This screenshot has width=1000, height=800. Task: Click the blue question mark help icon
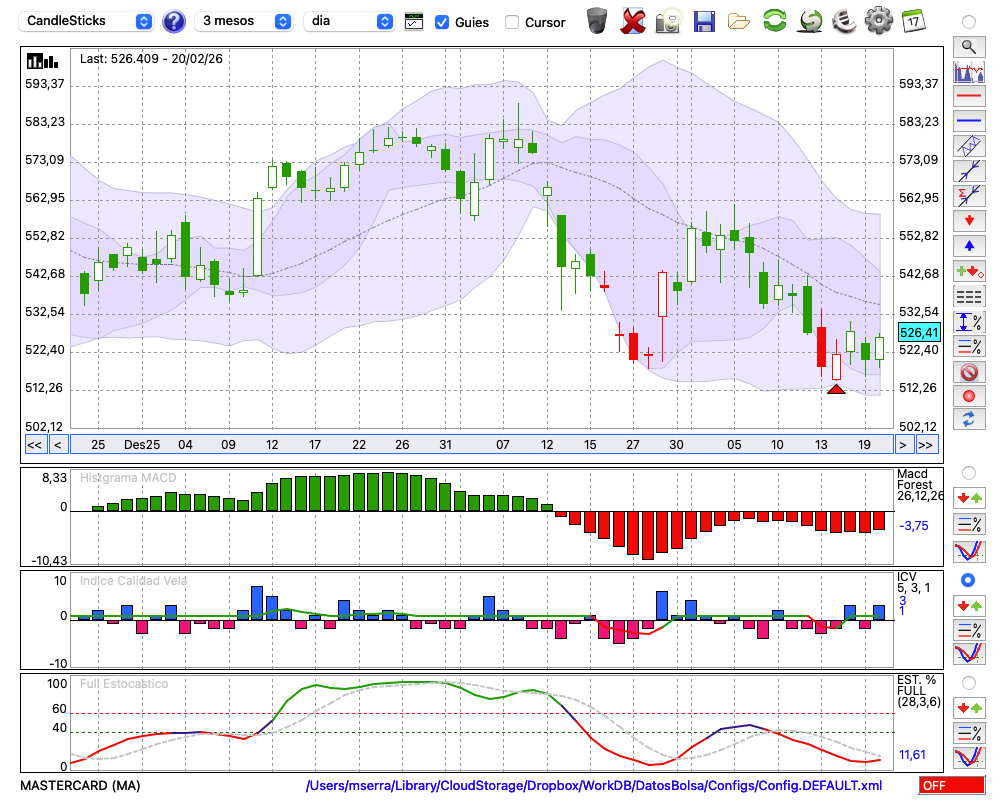174,21
